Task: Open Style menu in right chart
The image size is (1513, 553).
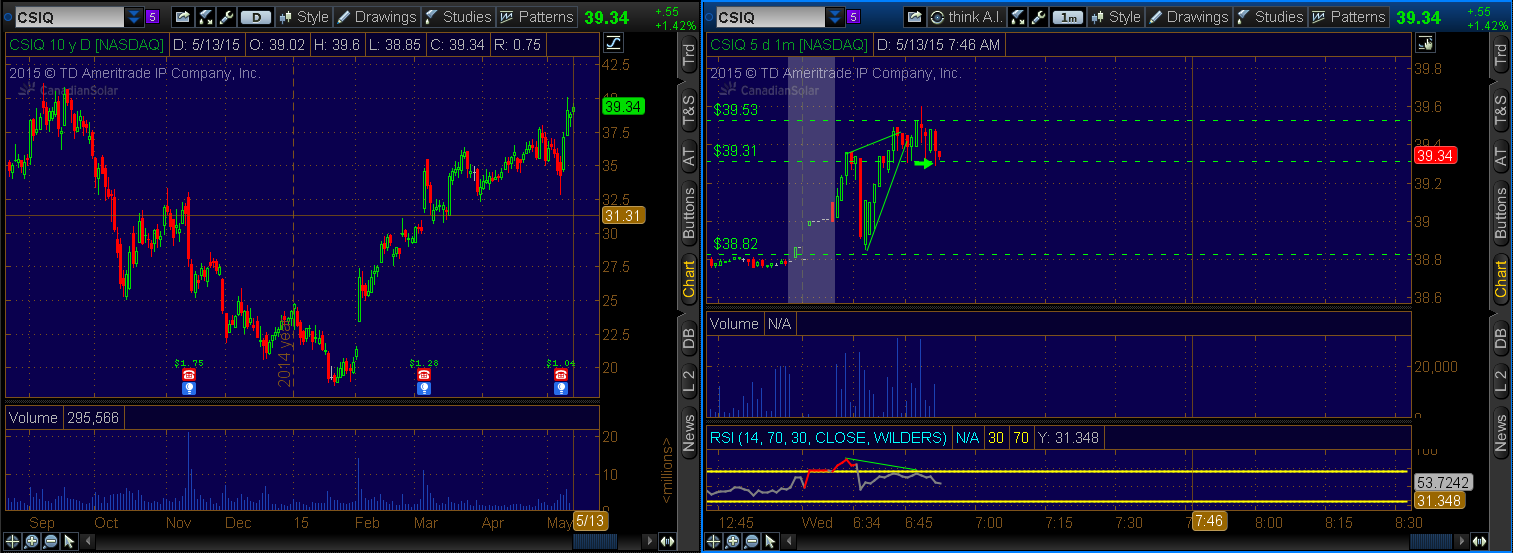Action: [1116, 17]
